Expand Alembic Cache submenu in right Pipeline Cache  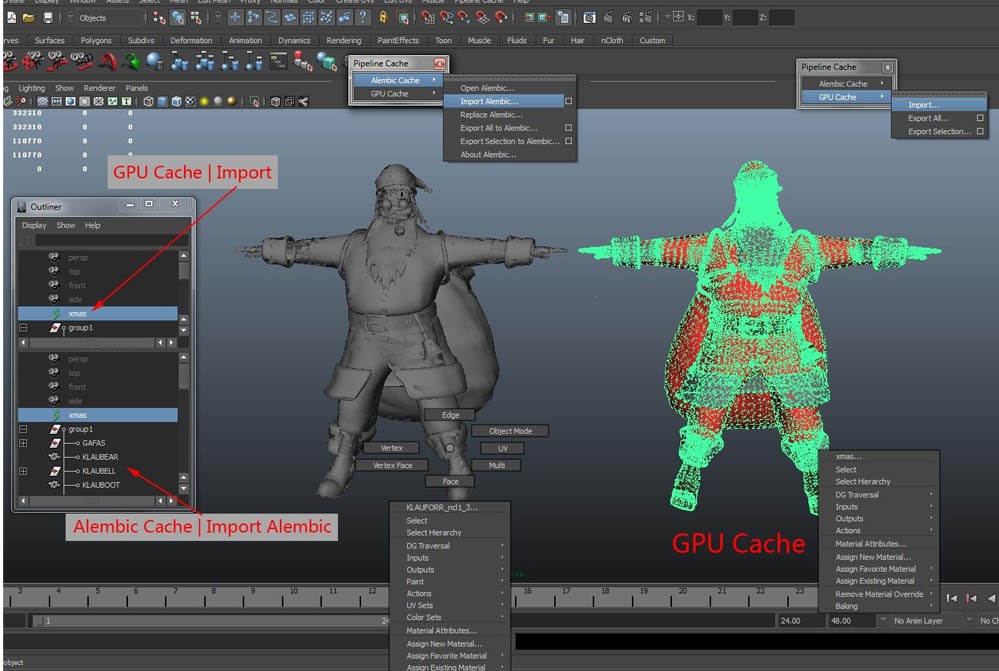coord(846,83)
